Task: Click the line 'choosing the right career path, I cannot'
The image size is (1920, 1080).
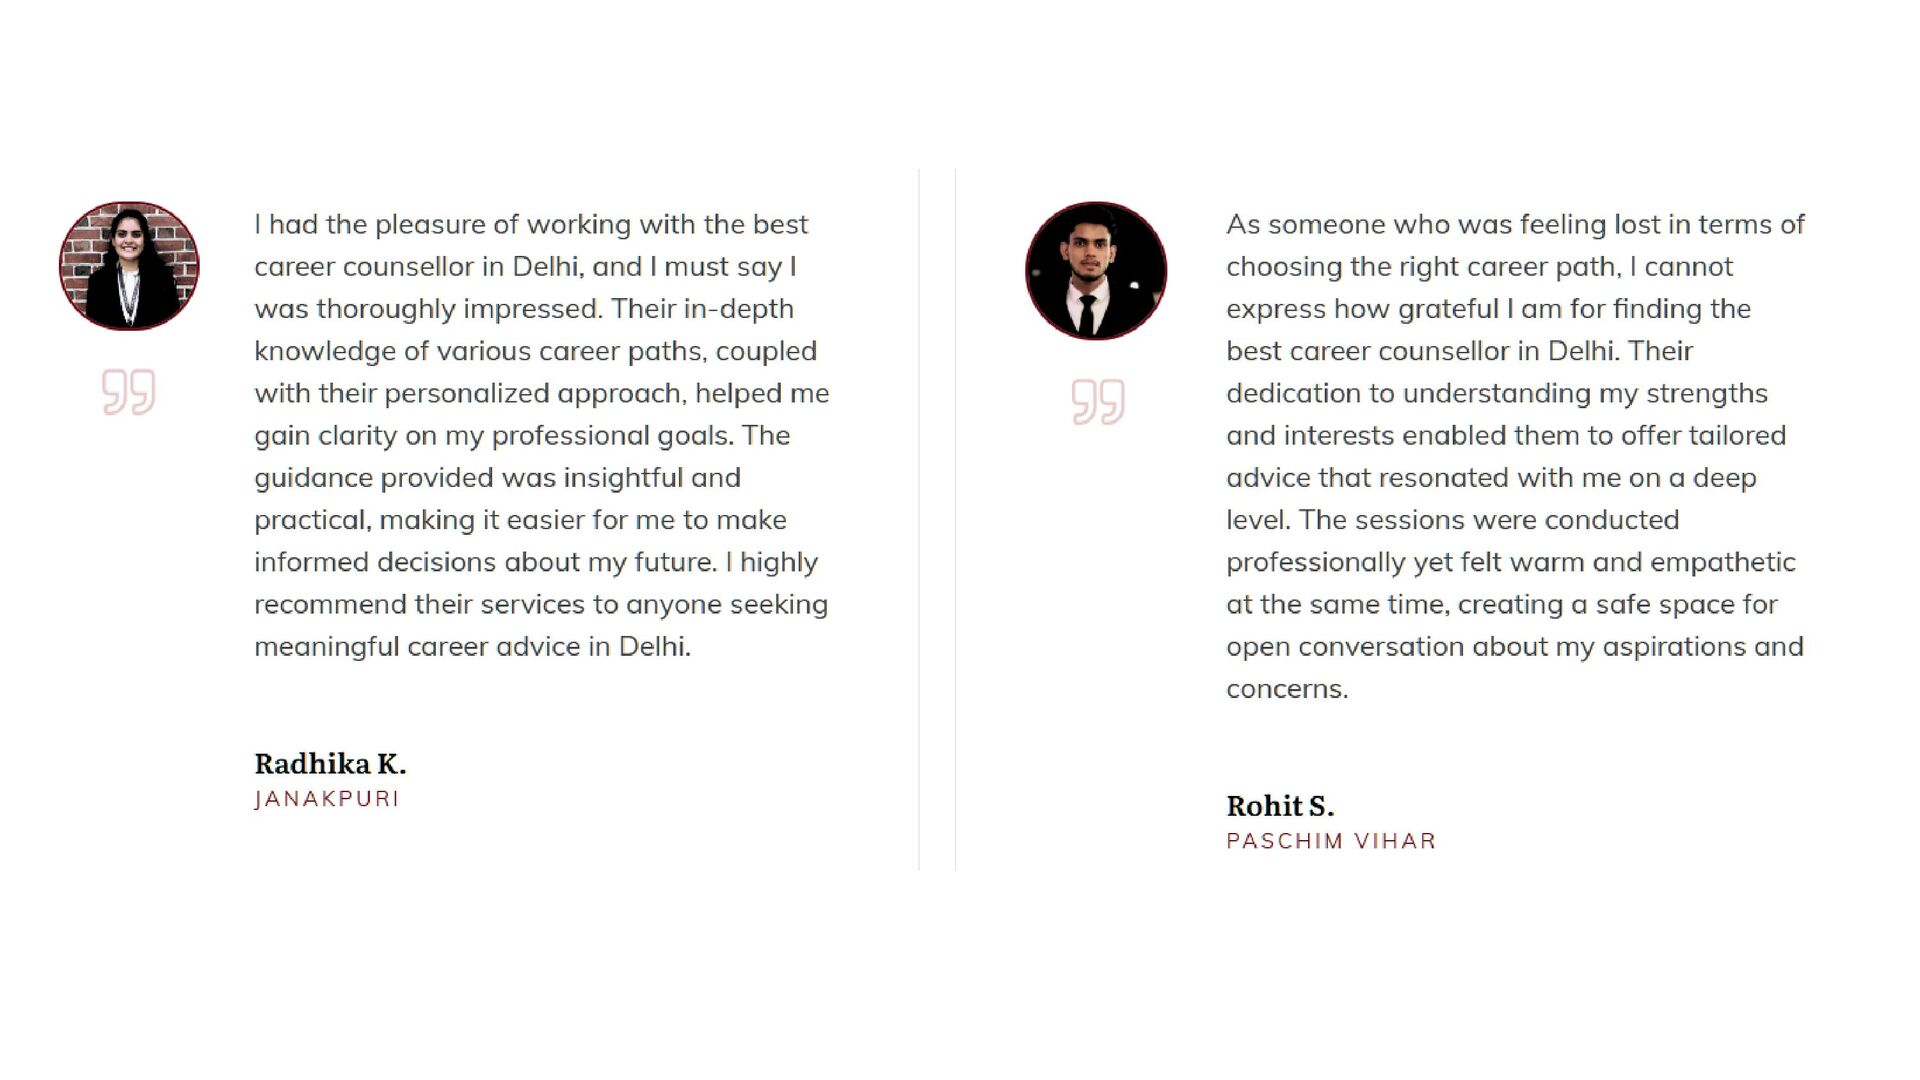Action: [1479, 267]
